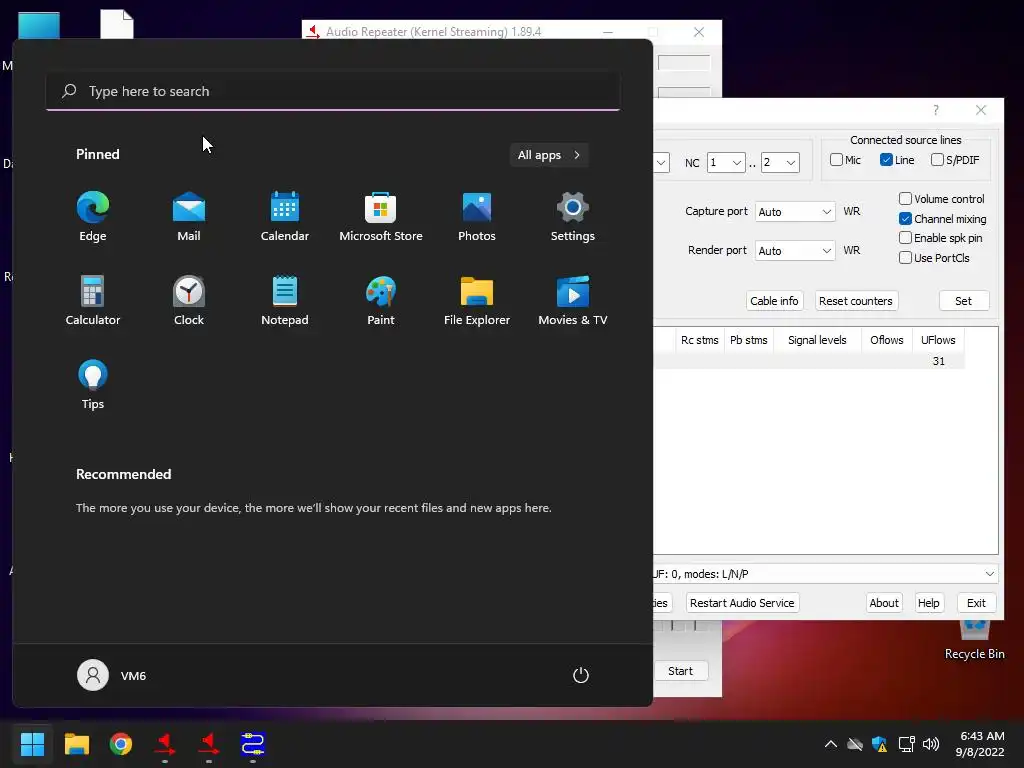Check the Use PortCls option
This screenshot has width=1024, height=768.
pos(905,258)
